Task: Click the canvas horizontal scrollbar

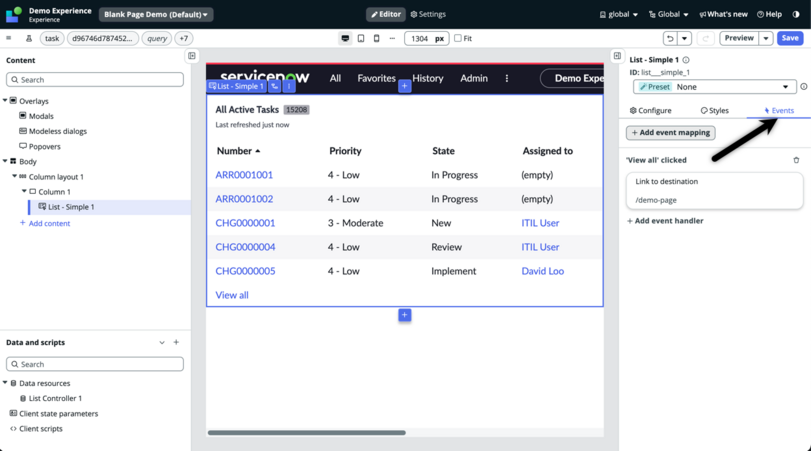Action: coord(306,433)
